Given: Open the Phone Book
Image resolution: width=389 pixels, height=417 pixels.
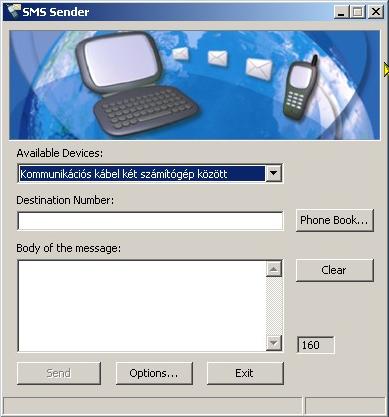Looking at the screenshot, I should [x=334, y=220].
